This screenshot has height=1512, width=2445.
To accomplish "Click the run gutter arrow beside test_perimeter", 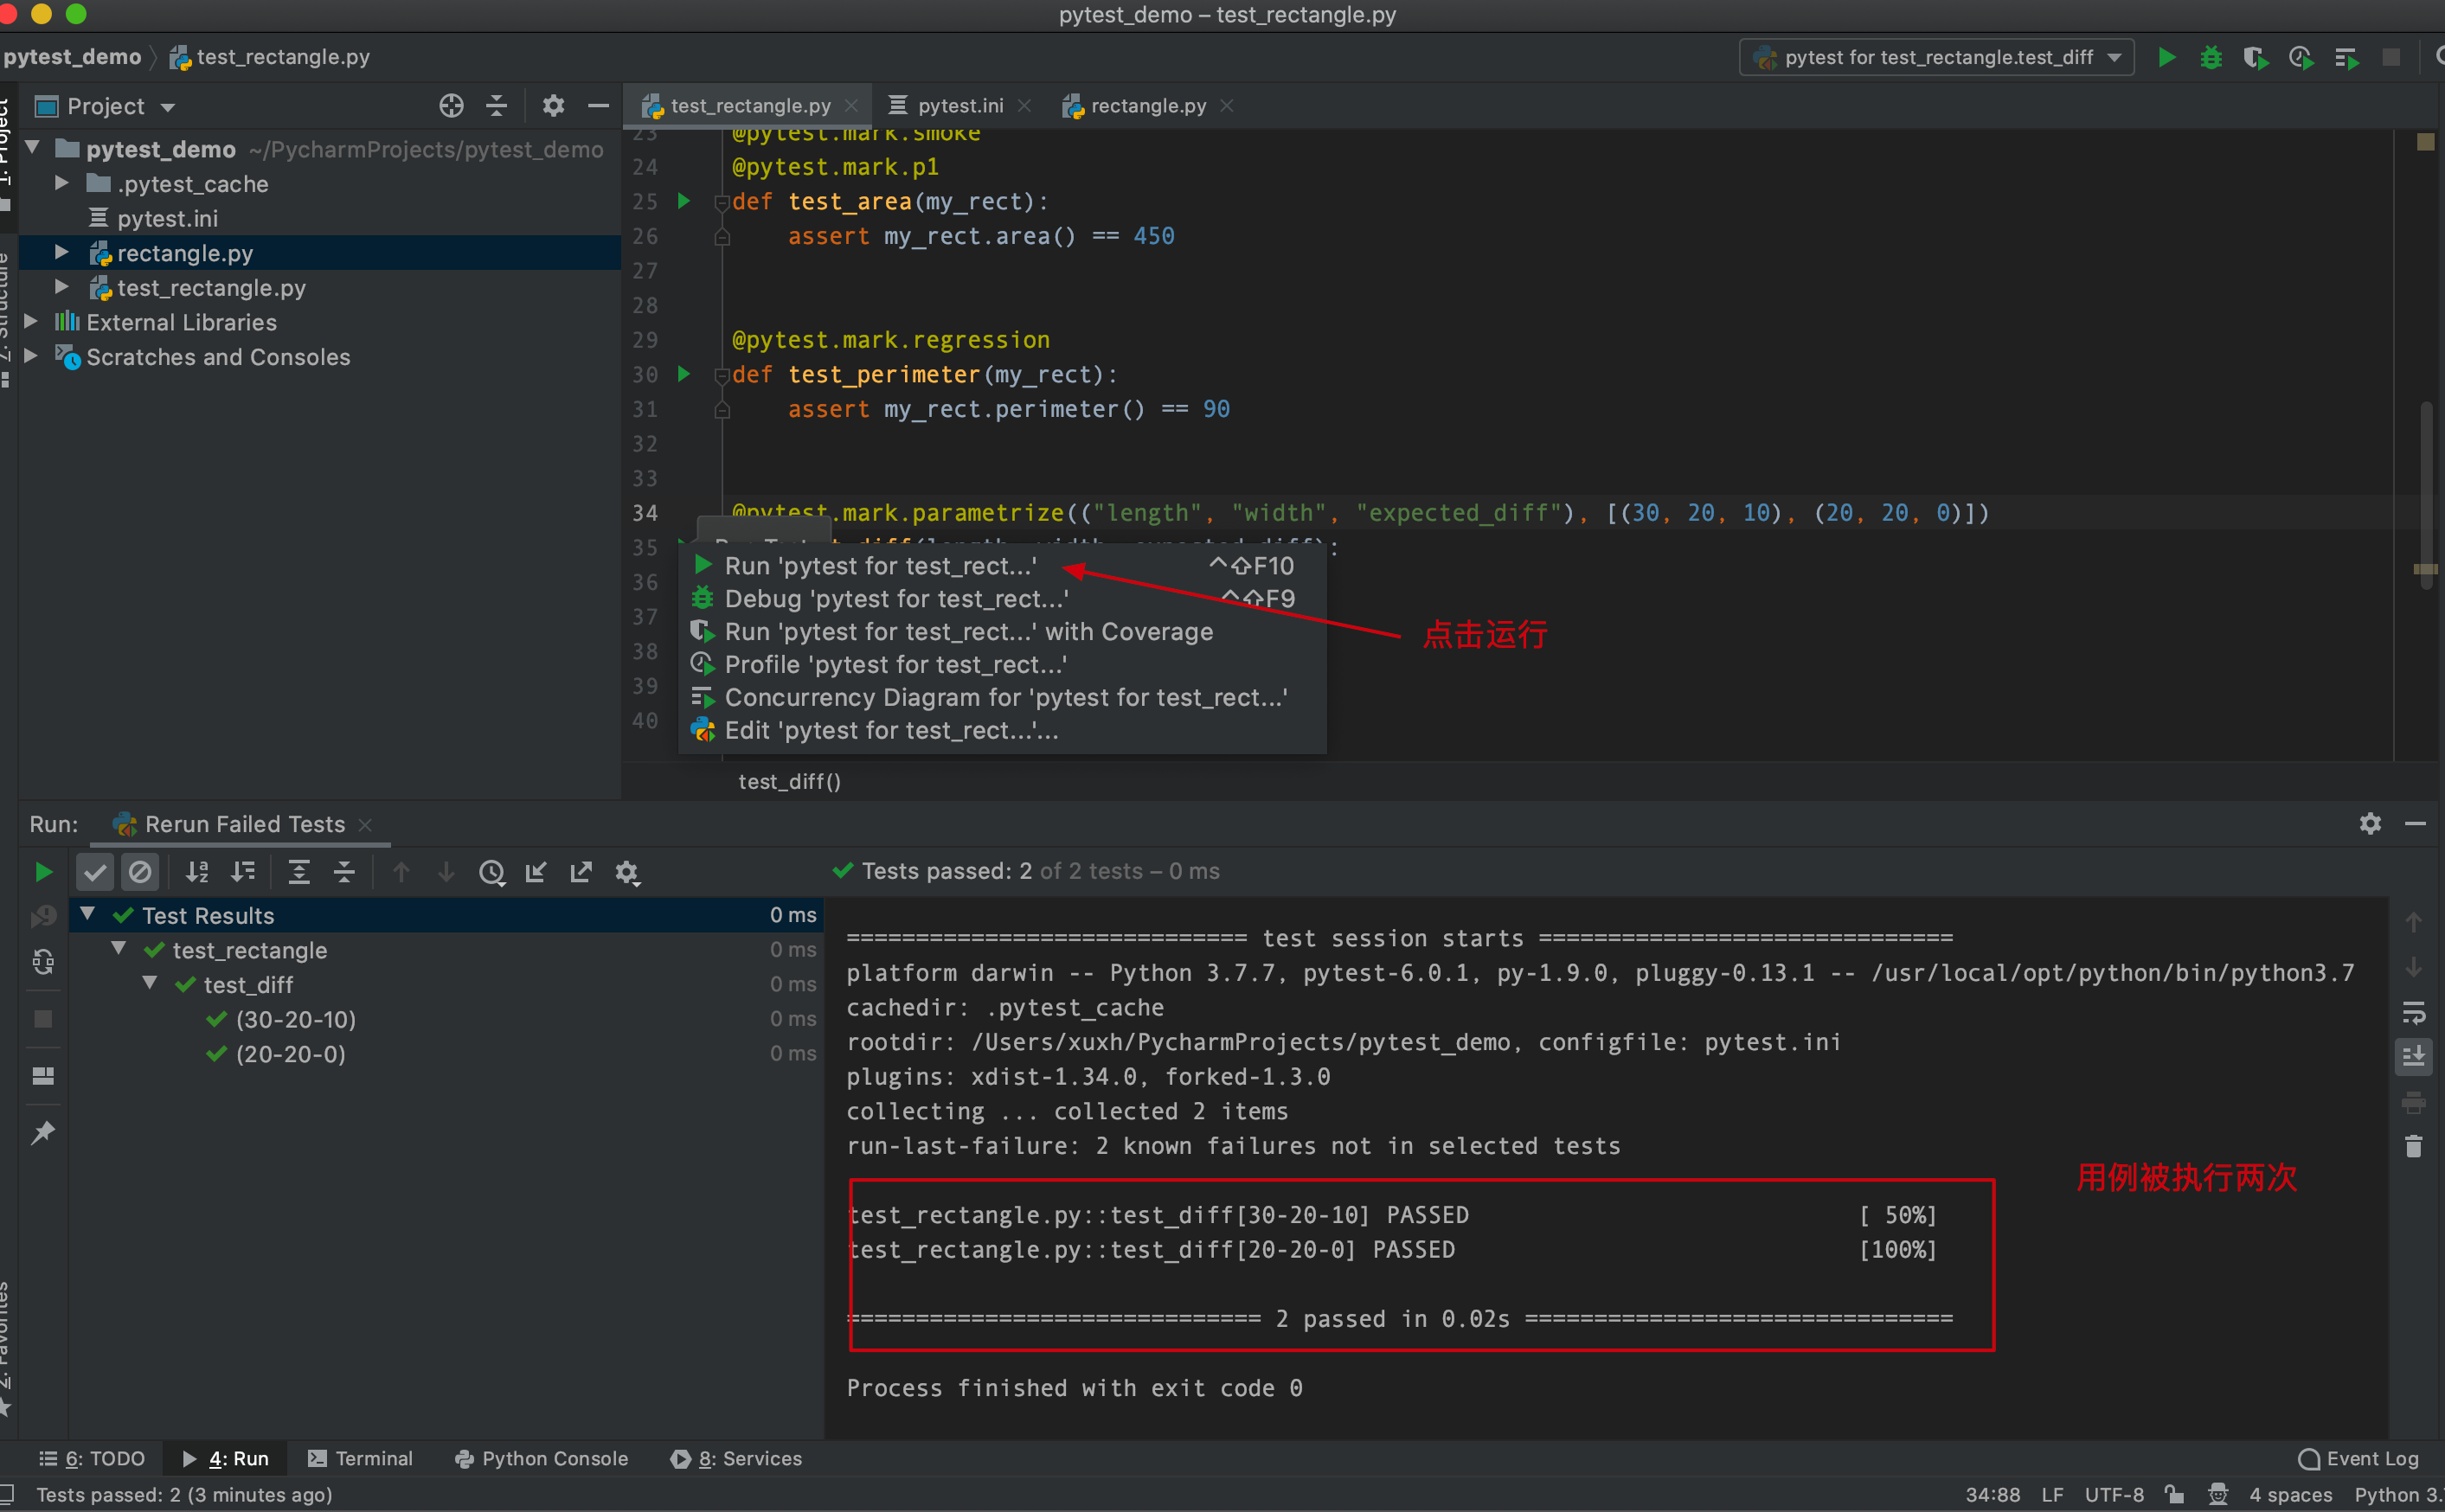I will [x=684, y=374].
